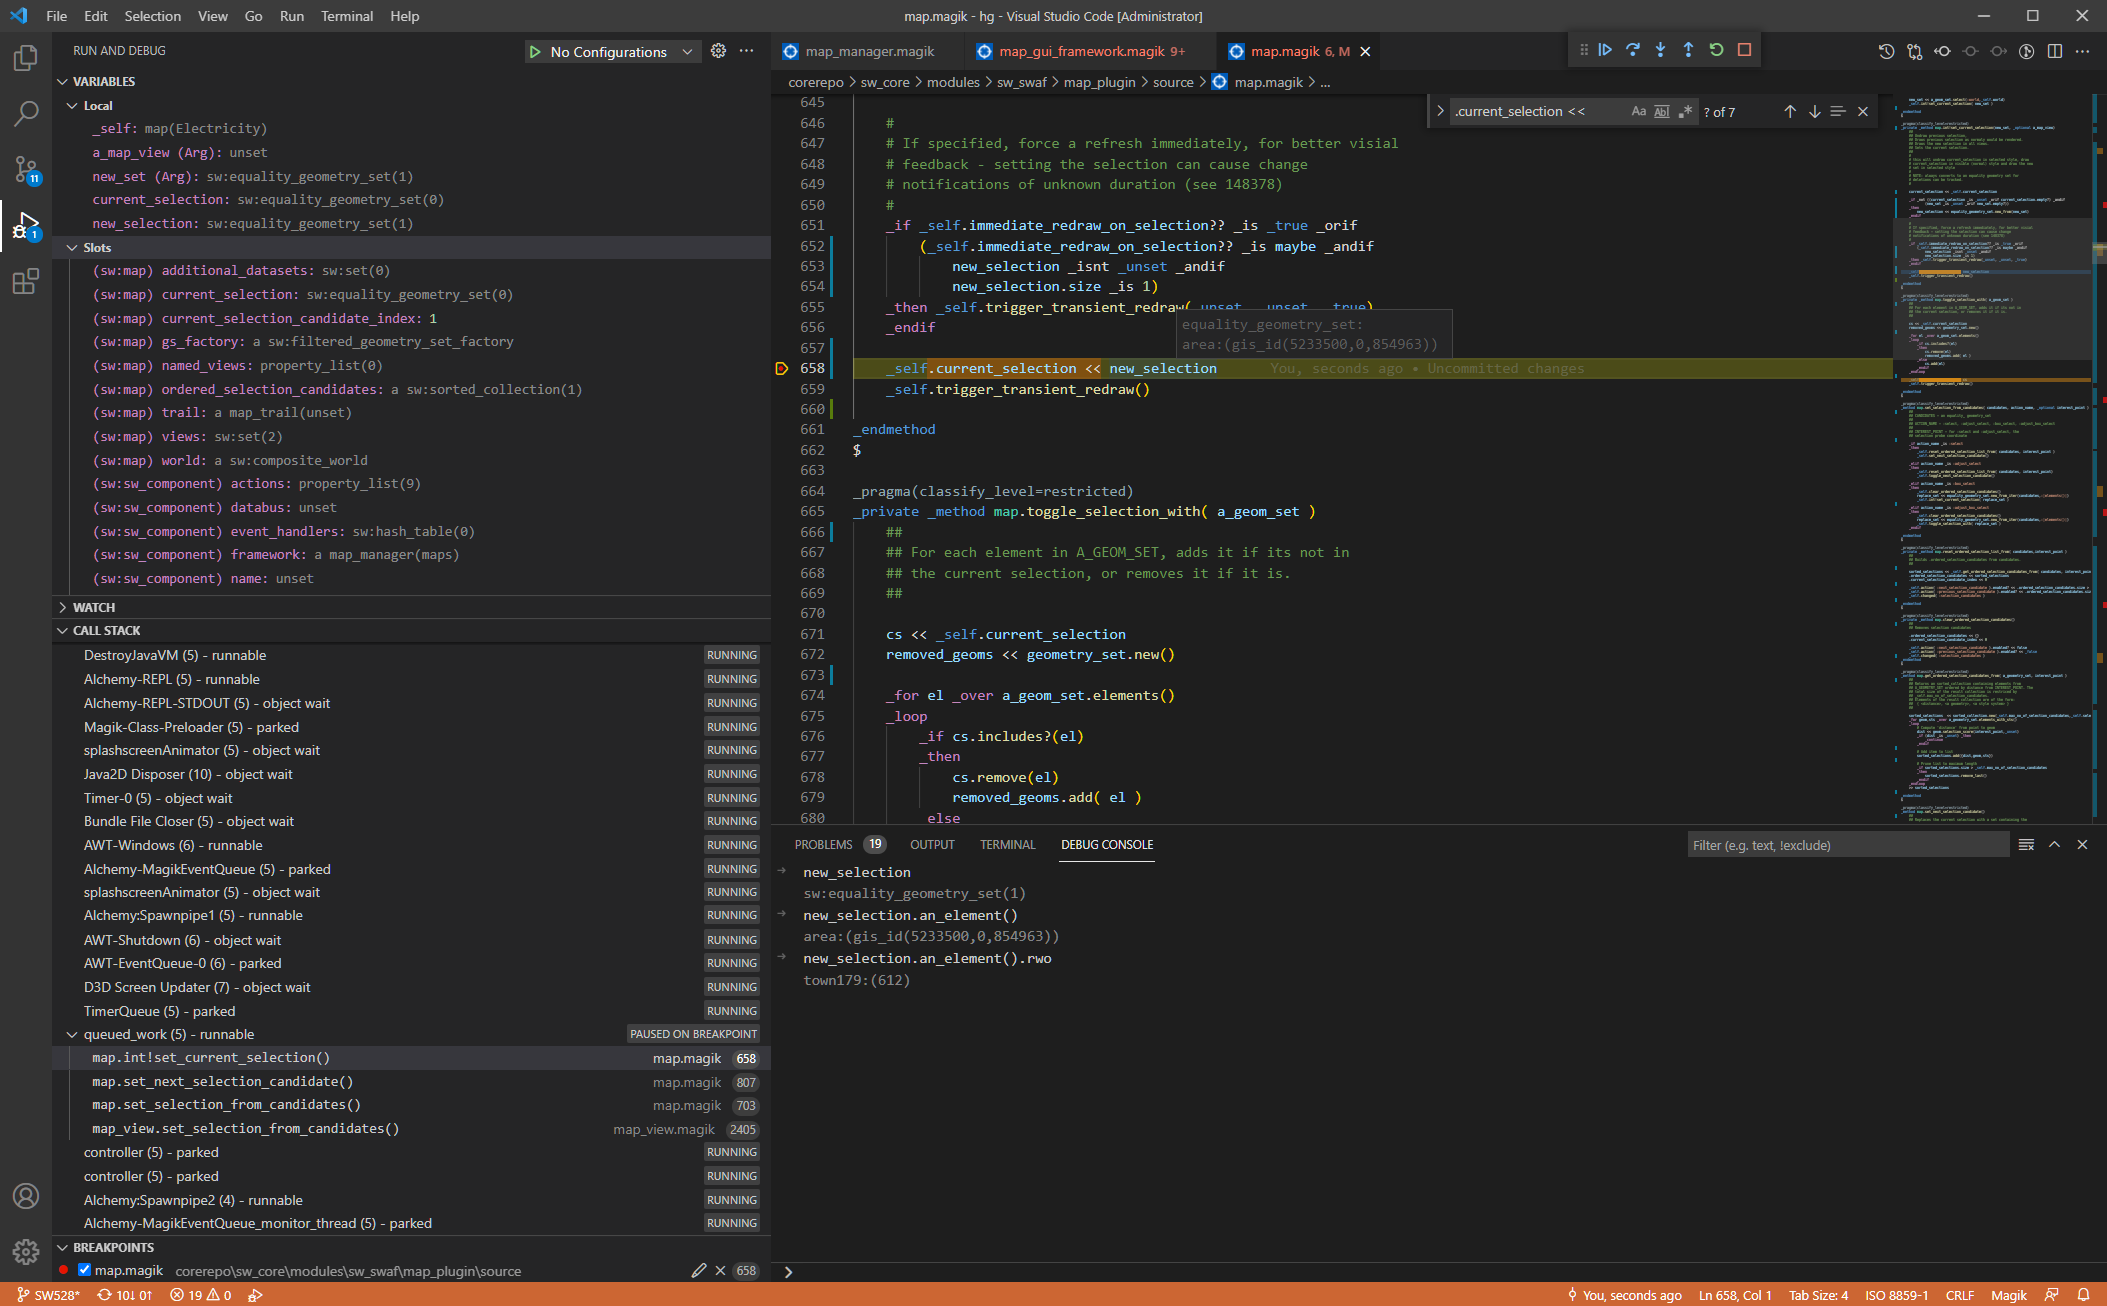The height and width of the screenshot is (1306, 2107).
Task: Click the Magik language mode in status bar
Action: (x=2008, y=1295)
